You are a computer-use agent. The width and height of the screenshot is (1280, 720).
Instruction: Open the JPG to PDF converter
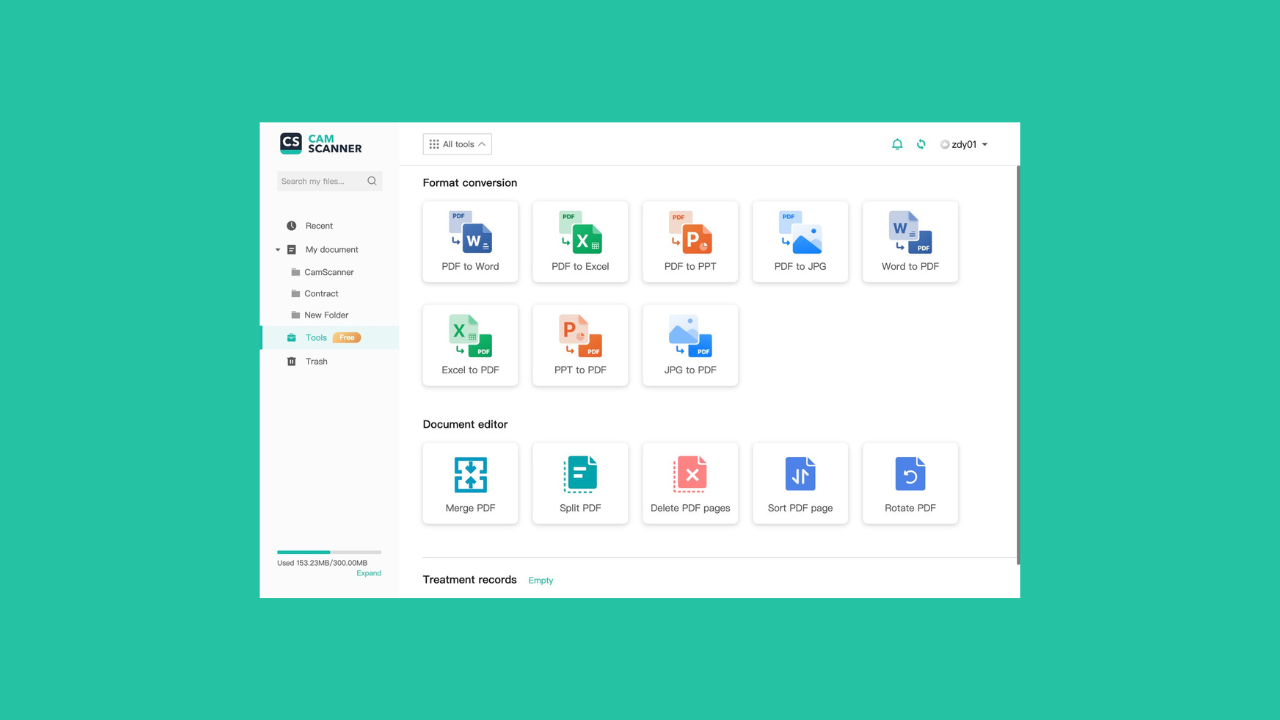690,345
